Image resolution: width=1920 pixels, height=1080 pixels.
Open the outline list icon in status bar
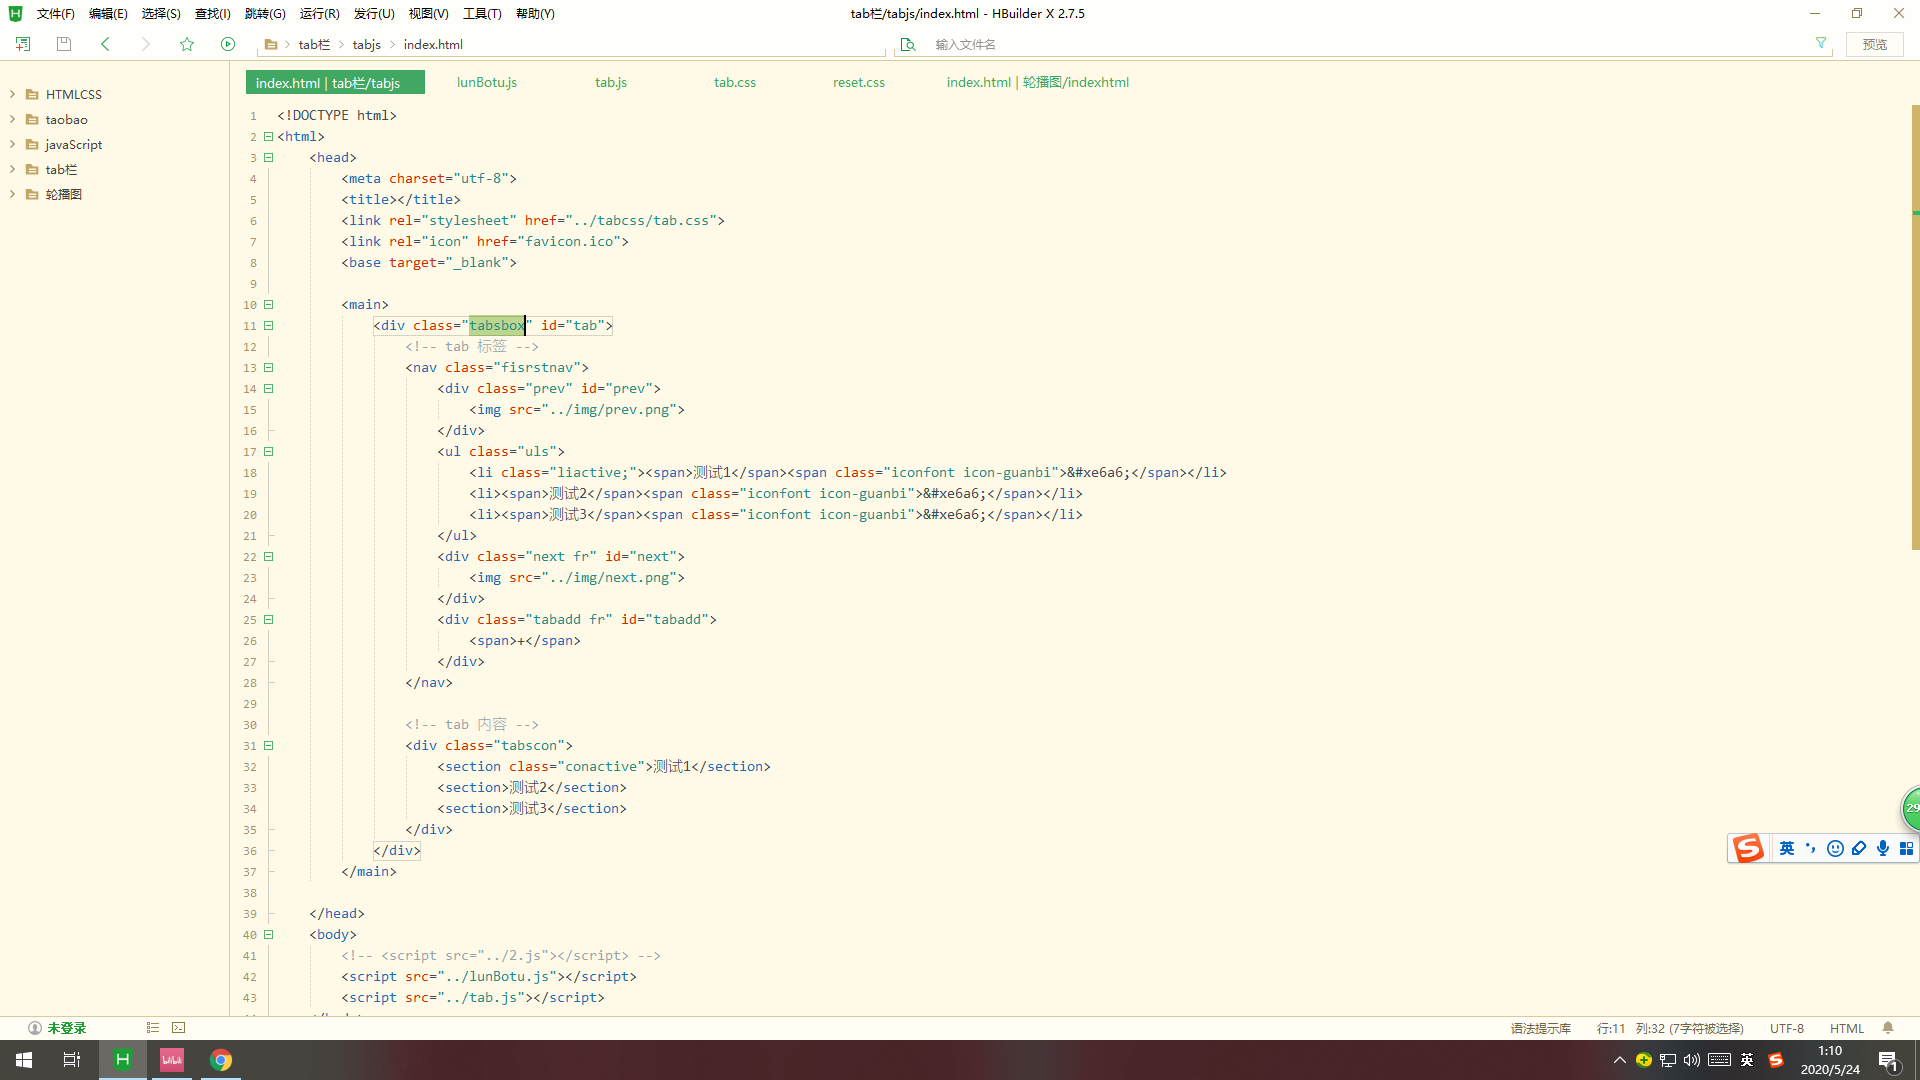(x=153, y=1028)
